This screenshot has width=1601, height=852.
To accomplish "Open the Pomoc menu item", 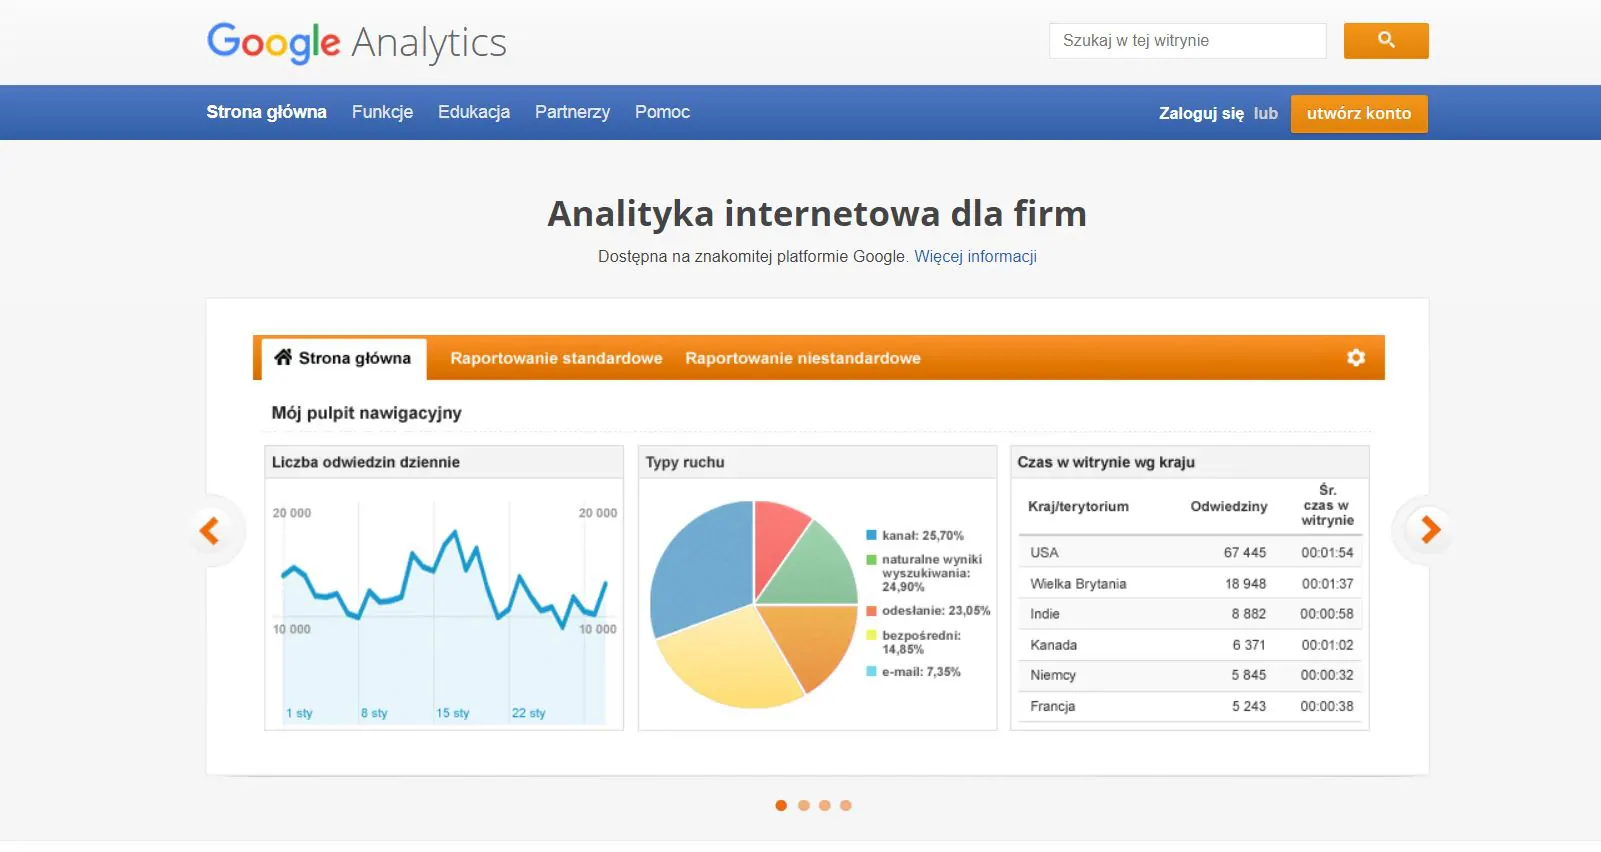I will [662, 112].
